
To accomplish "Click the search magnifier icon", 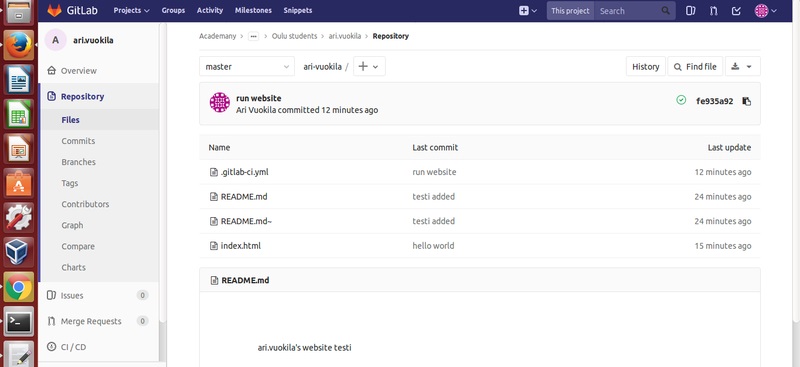I will (665, 11).
